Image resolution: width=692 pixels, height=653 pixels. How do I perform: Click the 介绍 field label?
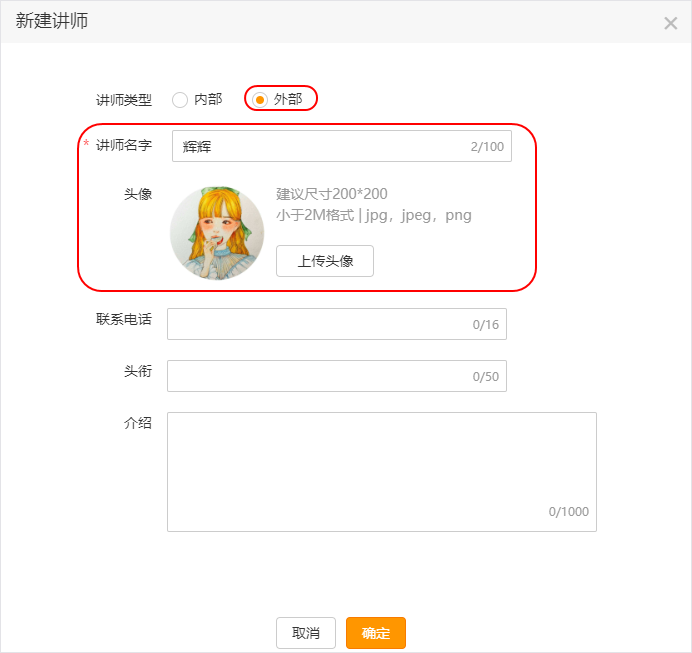pyautogui.click(x=138, y=423)
